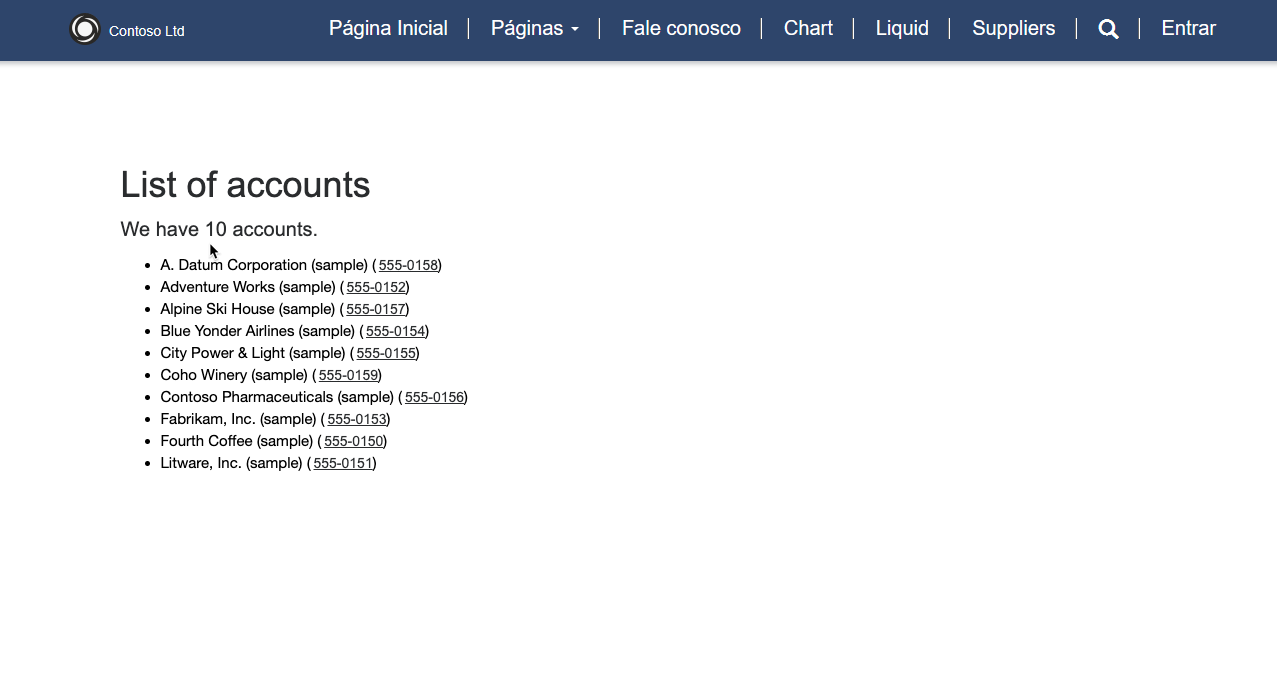Open Alpine Ski House phone 555-0157

click(x=375, y=309)
